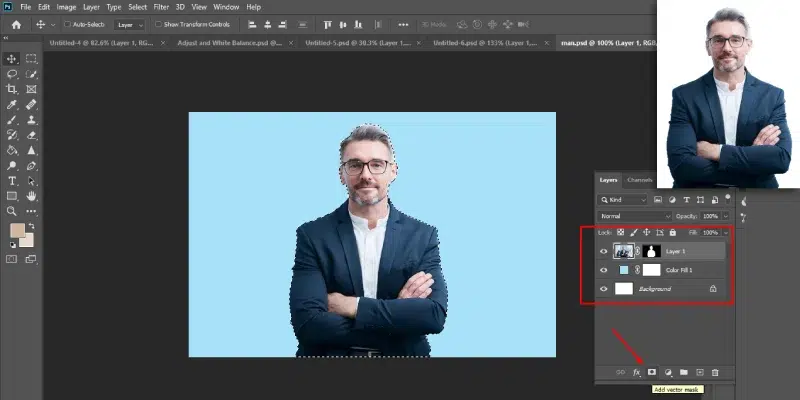Open the Edit menu

point(44,7)
